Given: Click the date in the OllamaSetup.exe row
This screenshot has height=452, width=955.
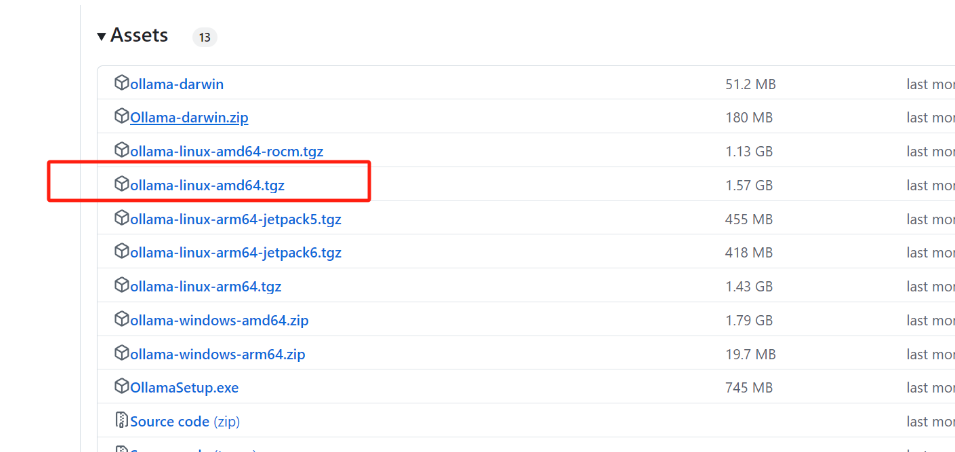Looking at the screenshot, I should 930,387.
